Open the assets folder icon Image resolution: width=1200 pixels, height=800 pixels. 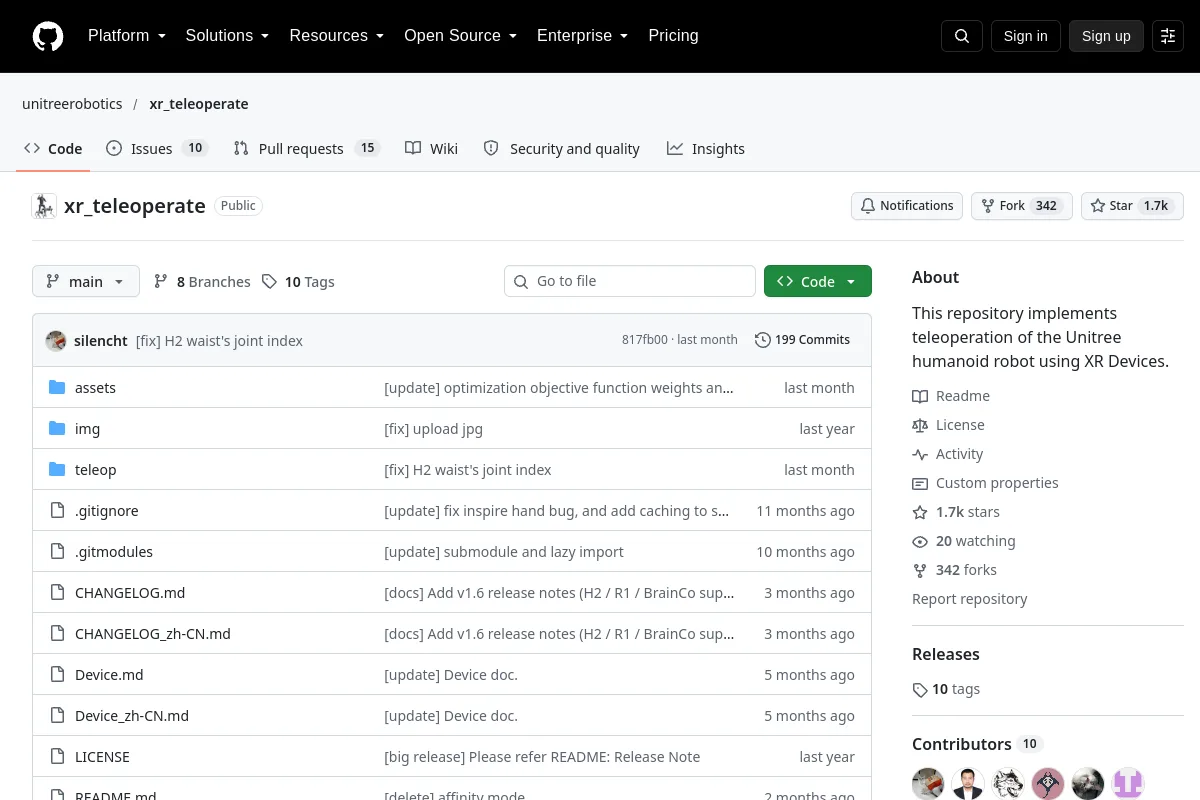[57, 388]
